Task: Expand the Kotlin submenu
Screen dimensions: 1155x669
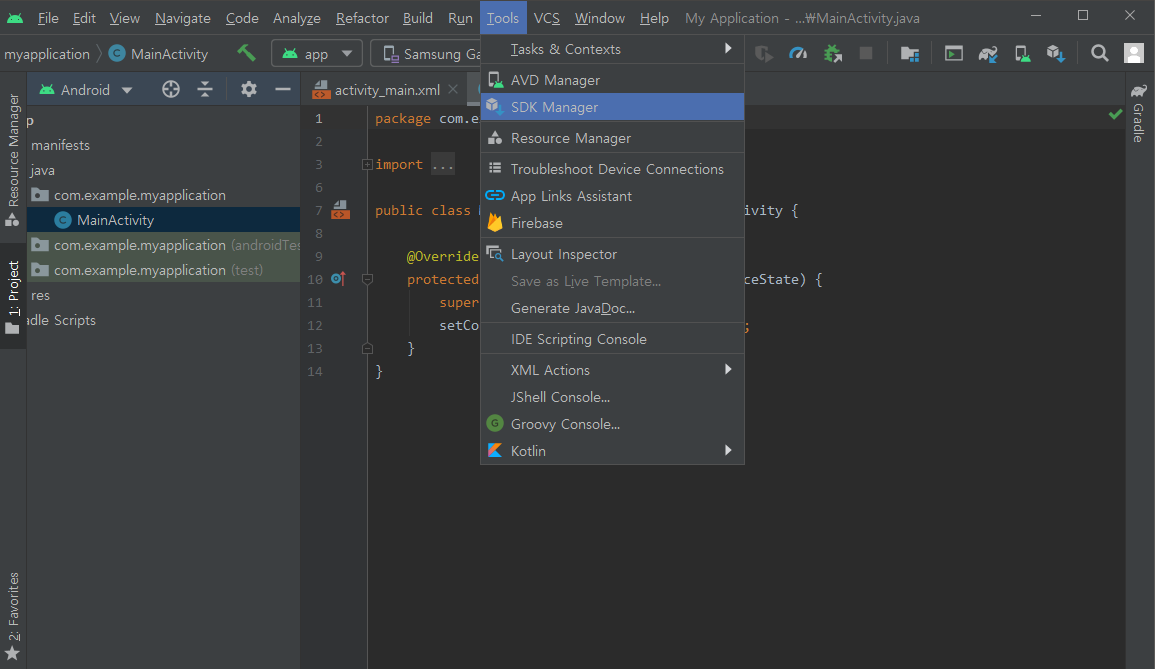Action: click(612, 451)
